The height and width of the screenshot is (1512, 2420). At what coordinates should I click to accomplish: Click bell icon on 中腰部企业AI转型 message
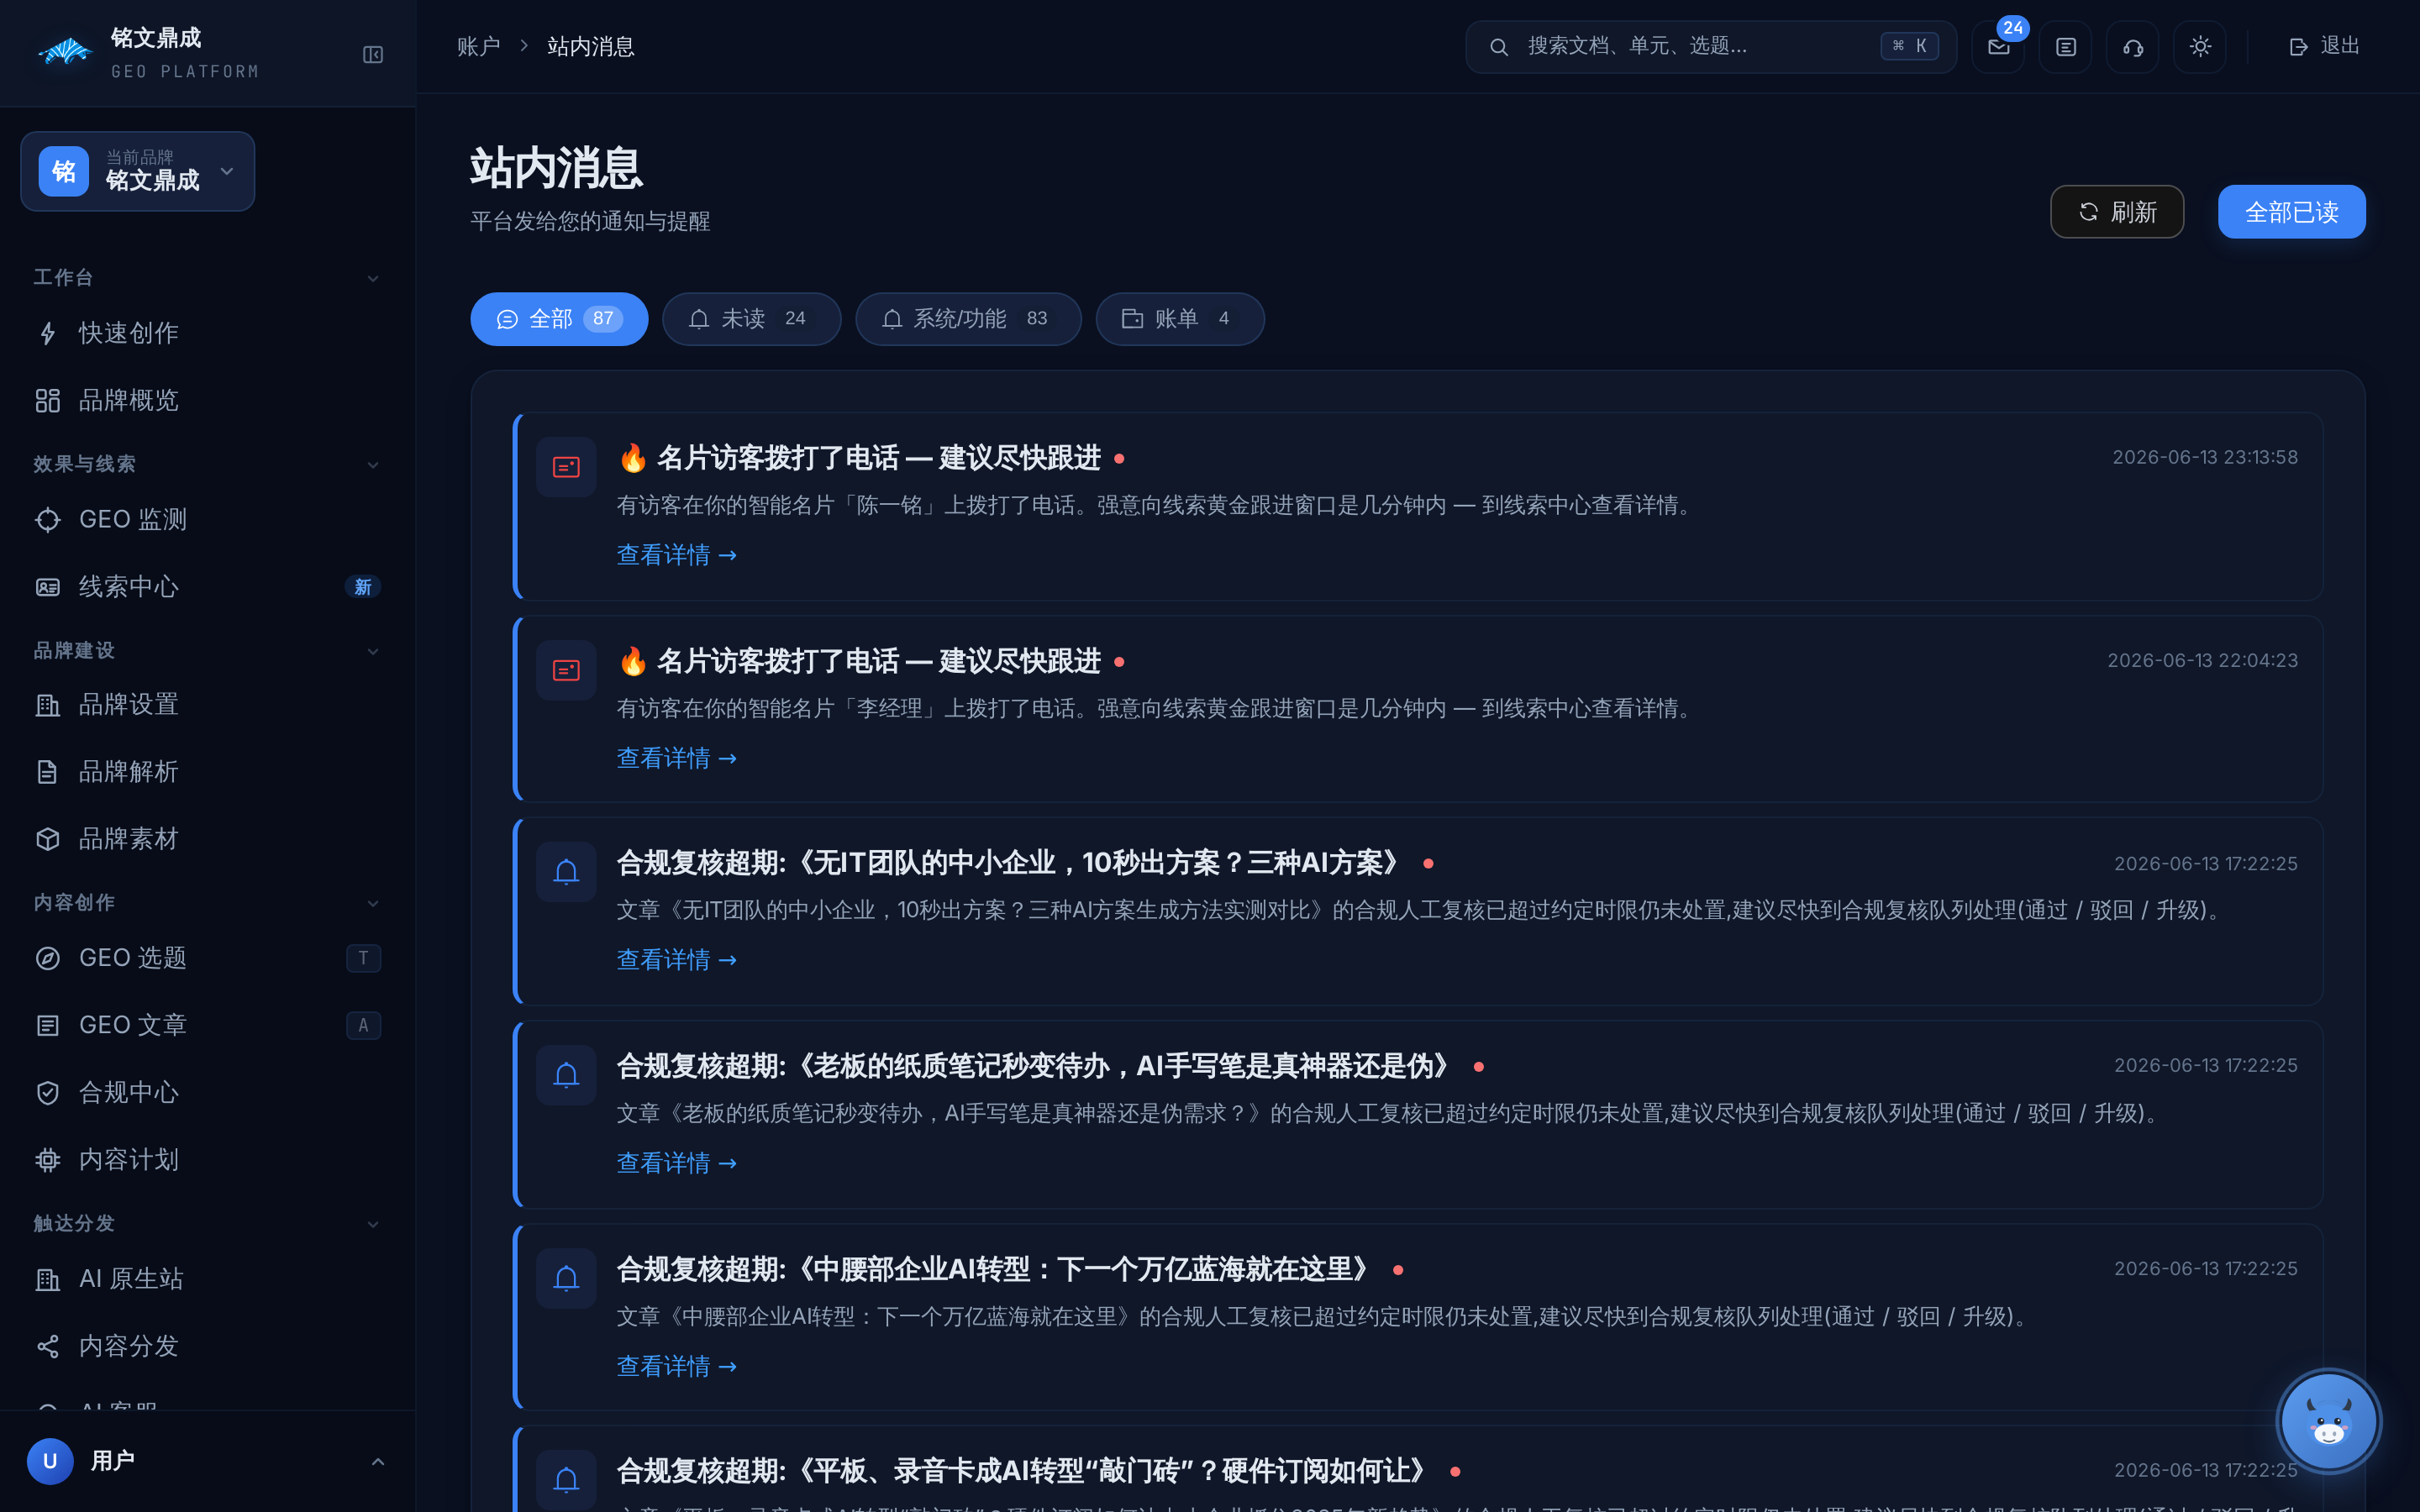click(x=566, y=1278)
